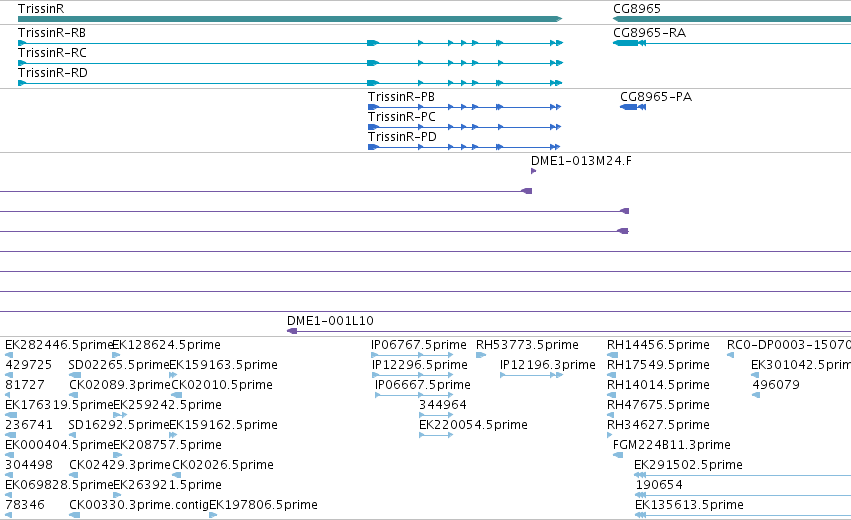This screenshot has height=520, width=851.
Task: Click the TrissinR-PC protein glyph
Action: coord(464,127)
